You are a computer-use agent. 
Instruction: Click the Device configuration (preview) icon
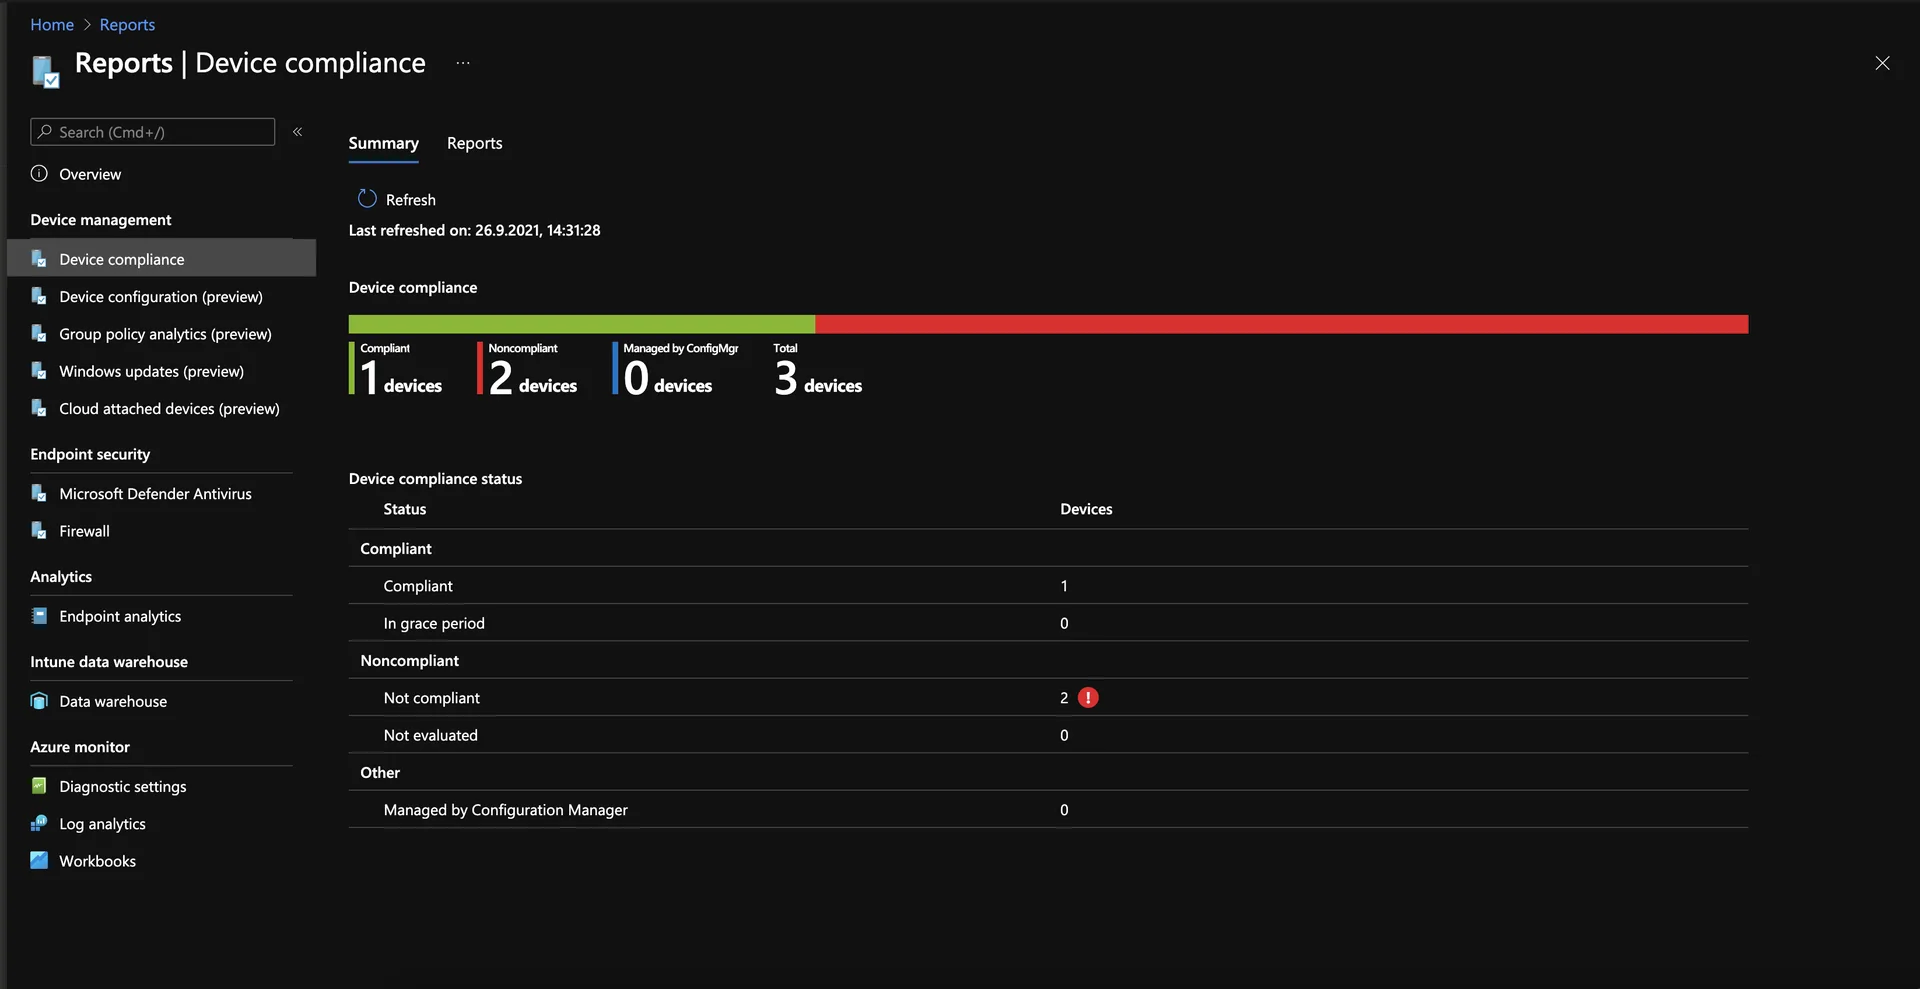[x=39, y=296]
